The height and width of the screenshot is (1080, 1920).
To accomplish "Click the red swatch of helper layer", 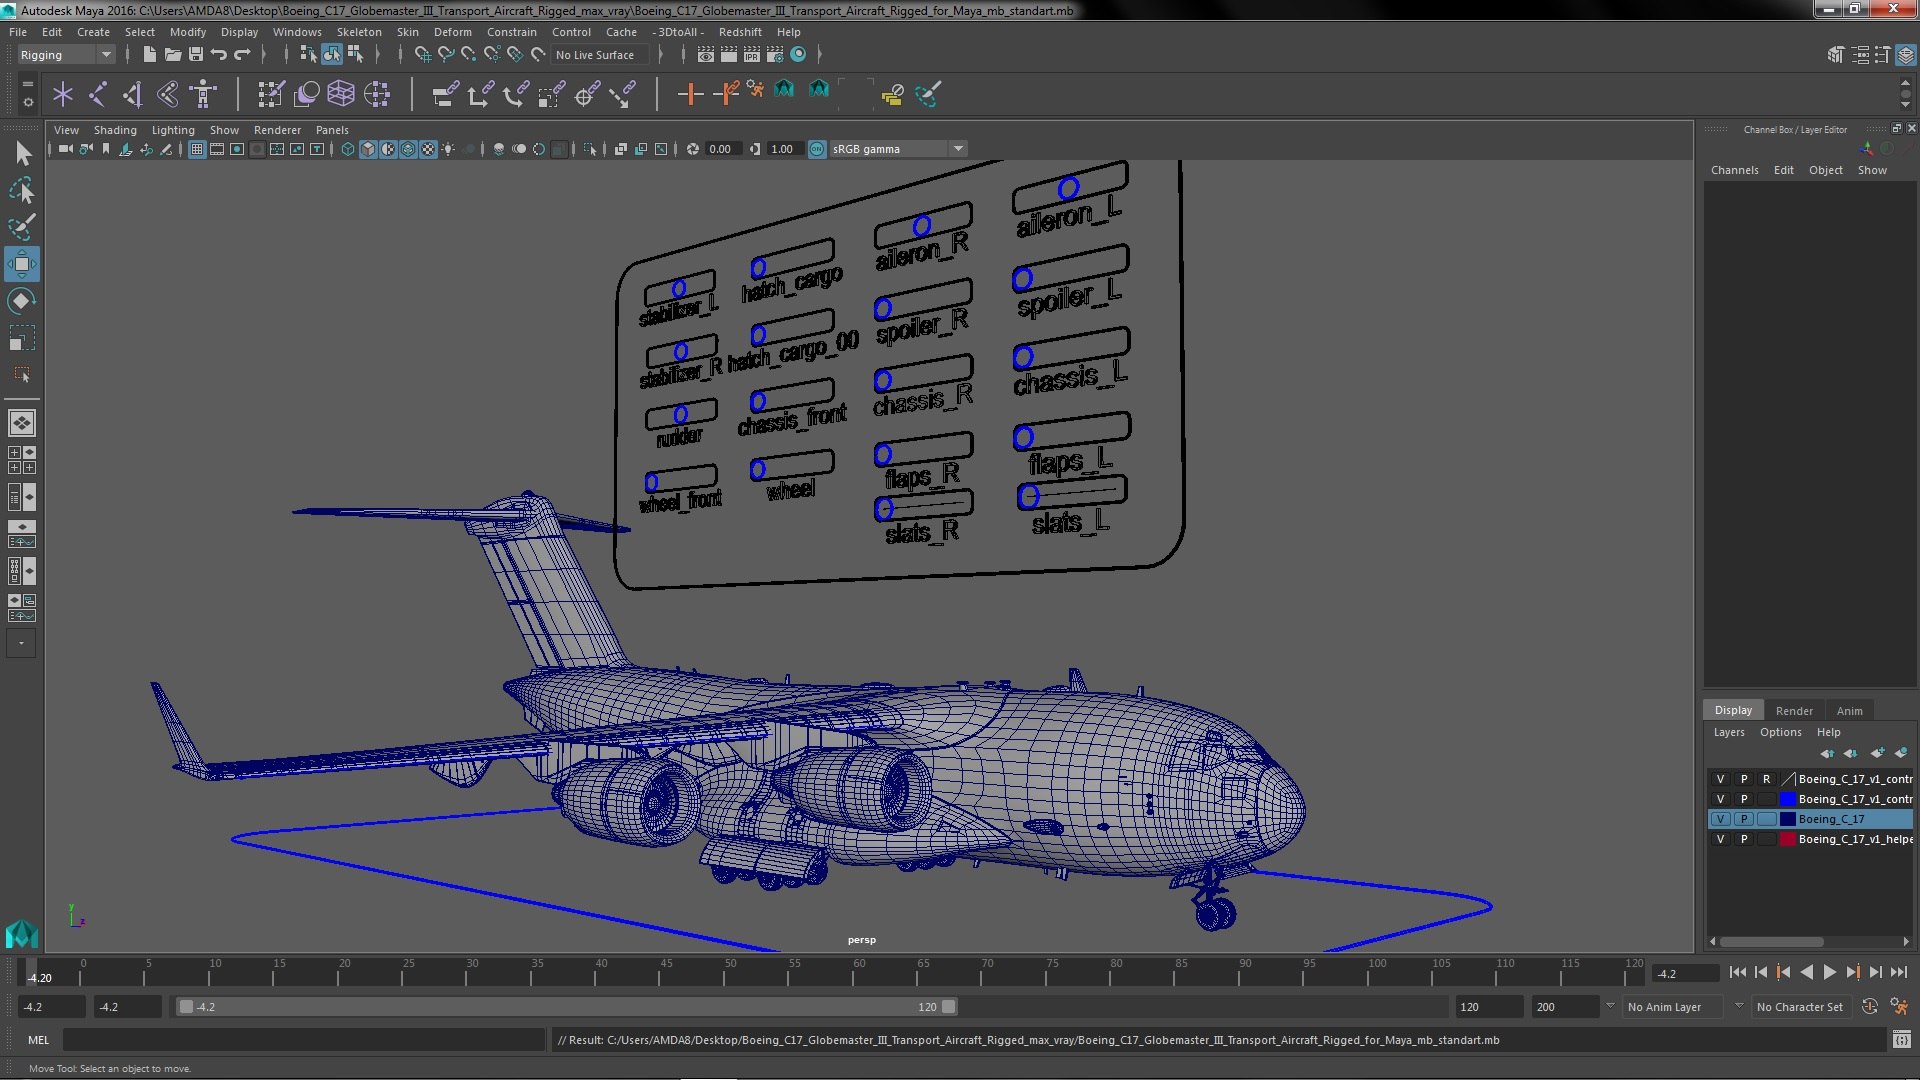I will tap(1788, 839).
